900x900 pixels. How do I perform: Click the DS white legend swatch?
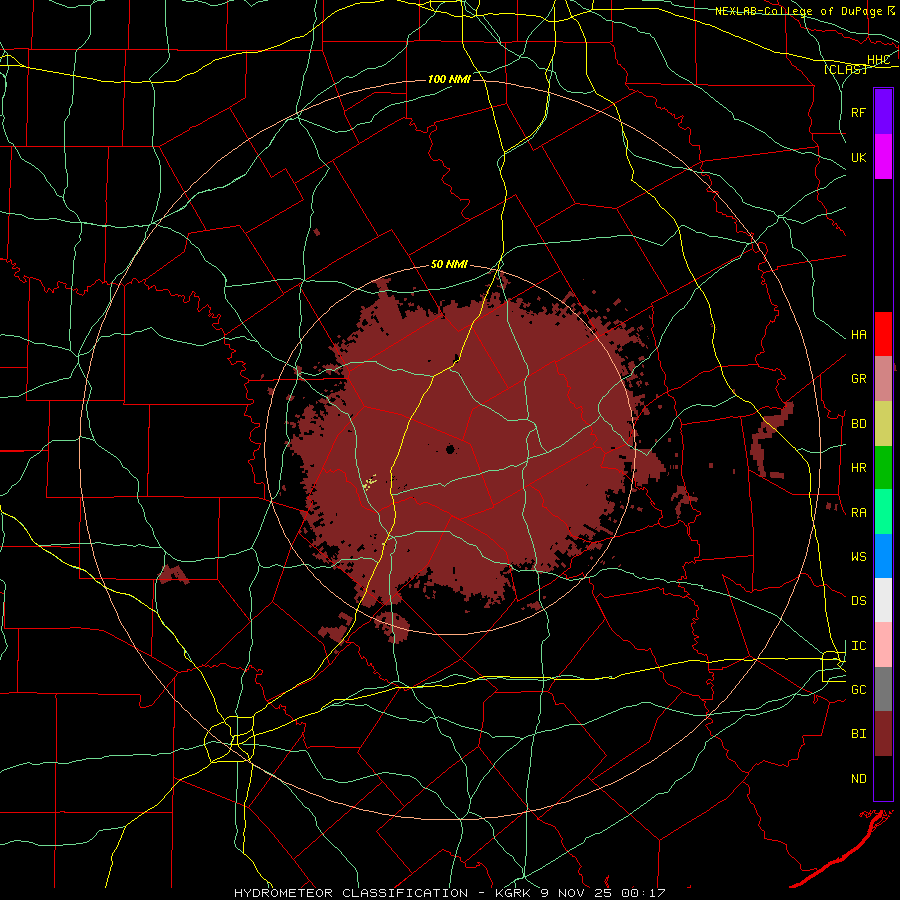pyautogui.click(x=883, y=600)
